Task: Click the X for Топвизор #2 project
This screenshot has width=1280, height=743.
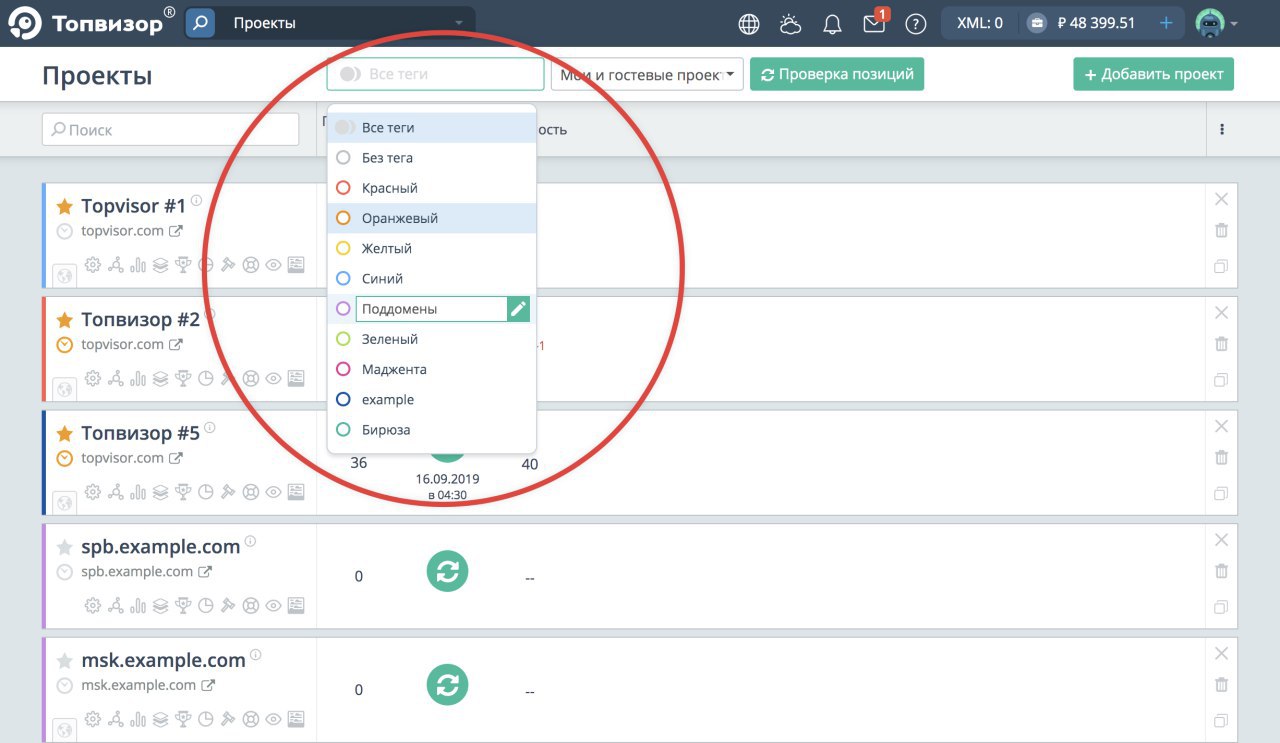Action: 1221,313
